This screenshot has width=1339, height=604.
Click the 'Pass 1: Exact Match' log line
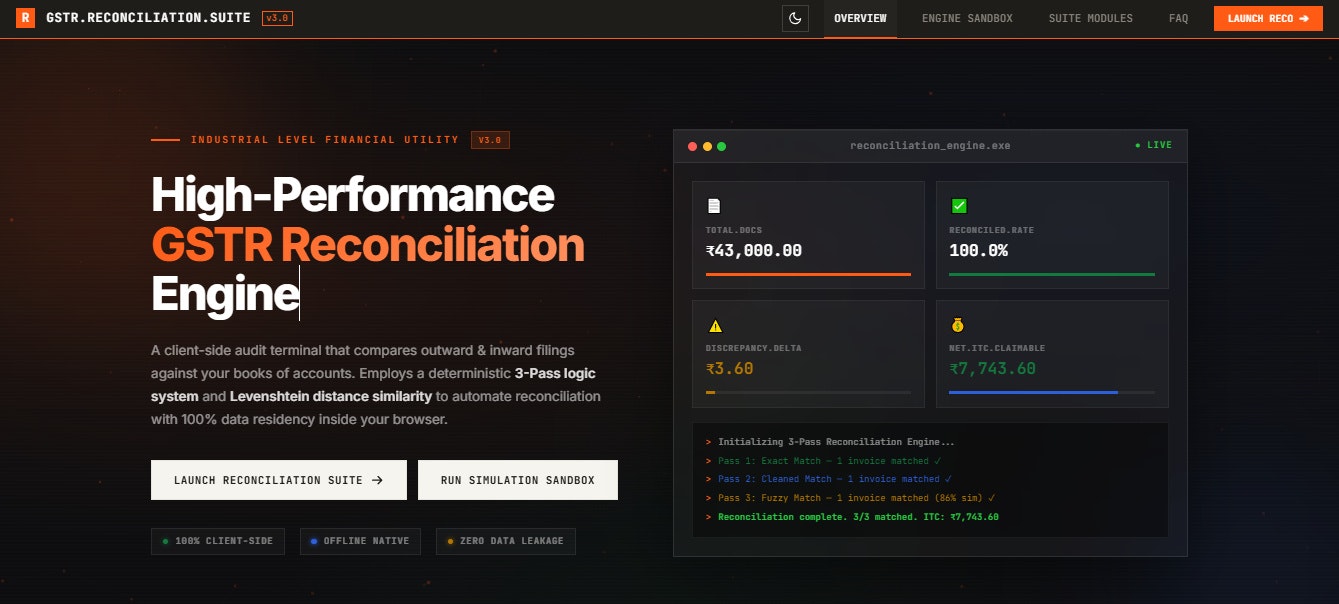[x=823, y=460]
